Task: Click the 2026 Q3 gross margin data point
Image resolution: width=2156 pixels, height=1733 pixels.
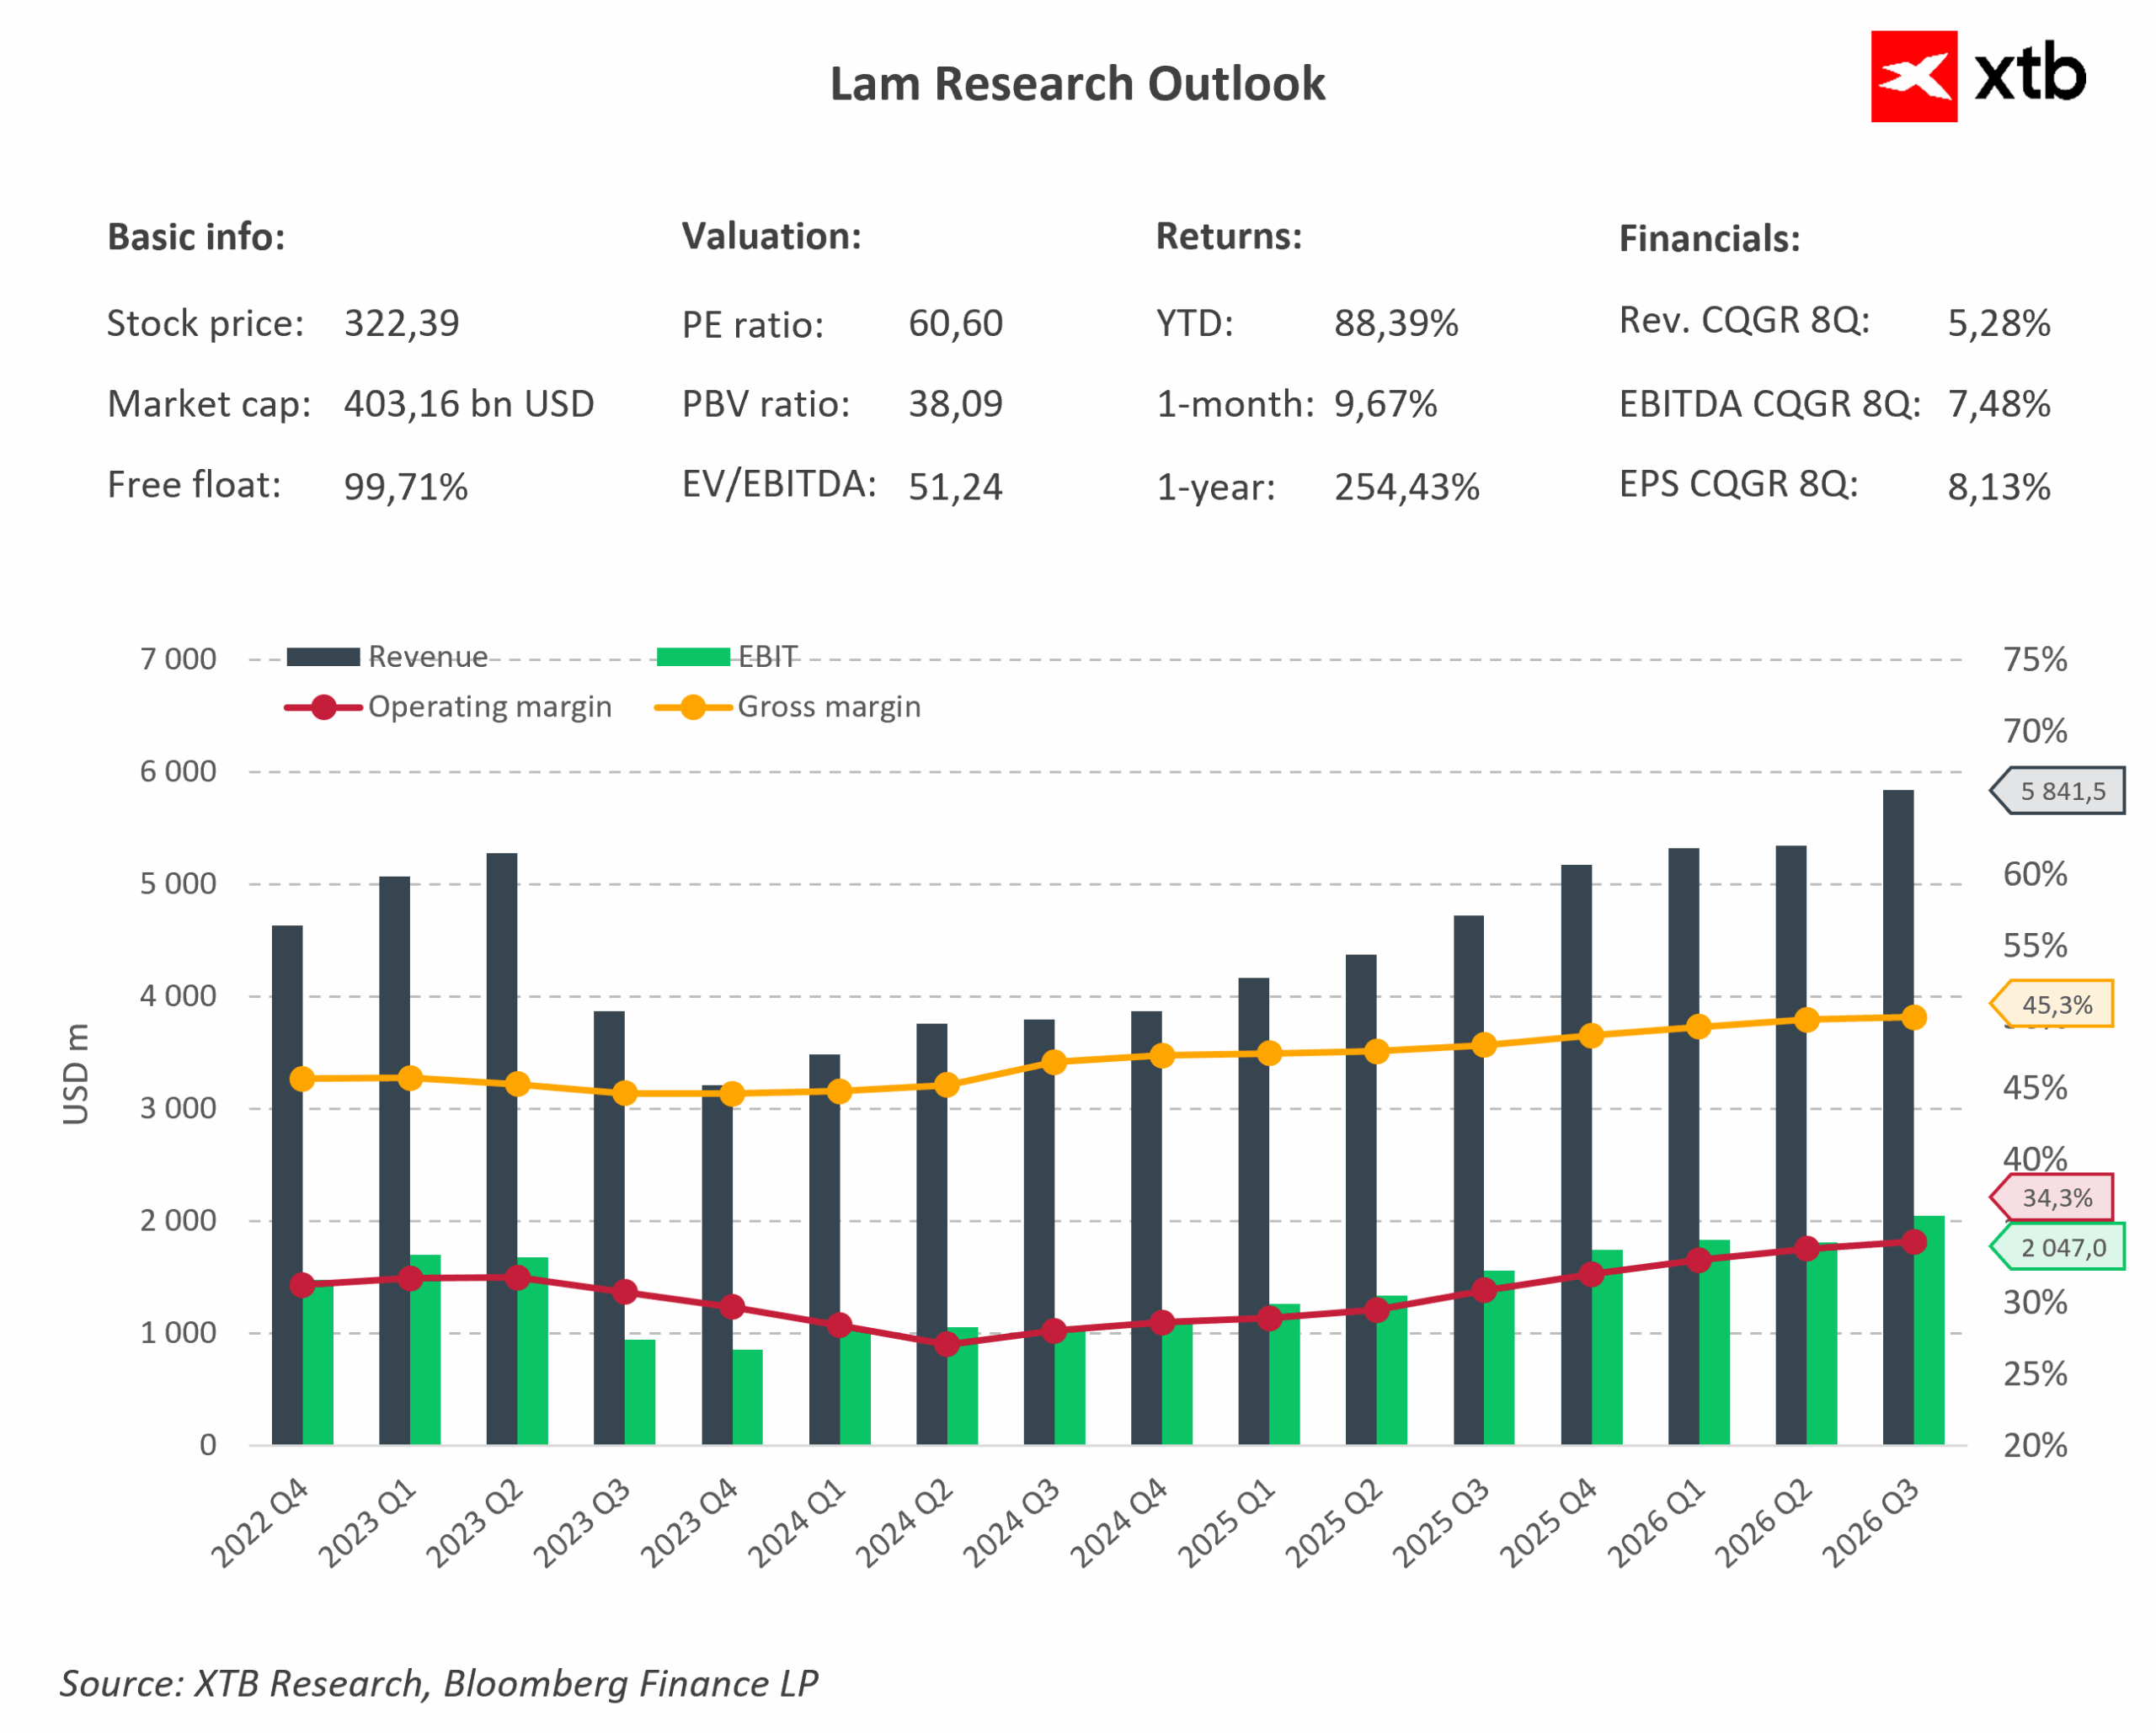Action: [x=1914, y=1018]
